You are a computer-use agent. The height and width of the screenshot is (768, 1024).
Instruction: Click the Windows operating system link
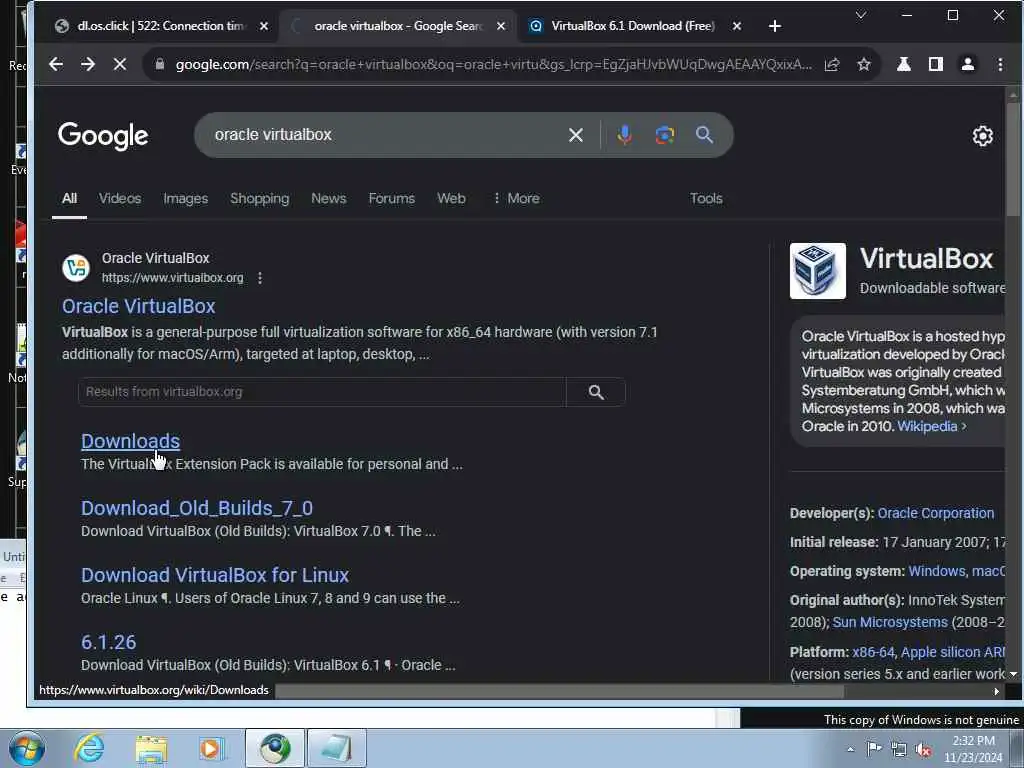[x=936, y=571]
